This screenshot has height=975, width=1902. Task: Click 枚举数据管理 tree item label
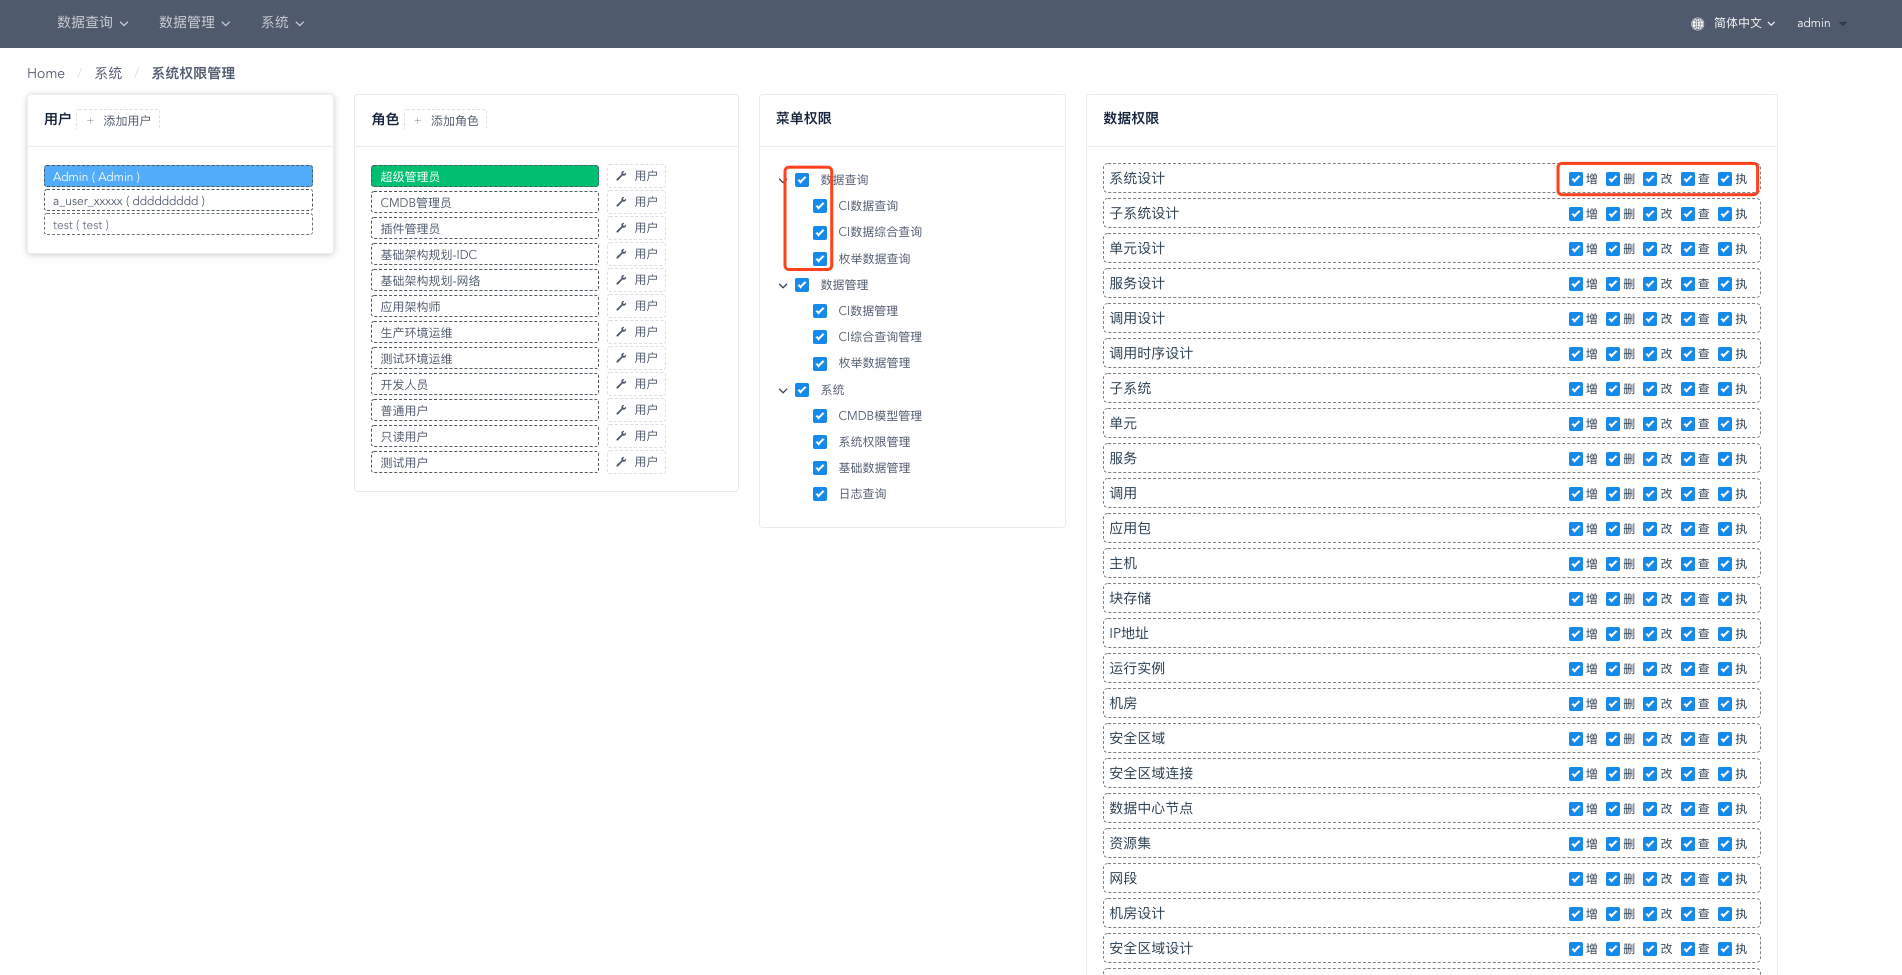click(x=874, y=363)
